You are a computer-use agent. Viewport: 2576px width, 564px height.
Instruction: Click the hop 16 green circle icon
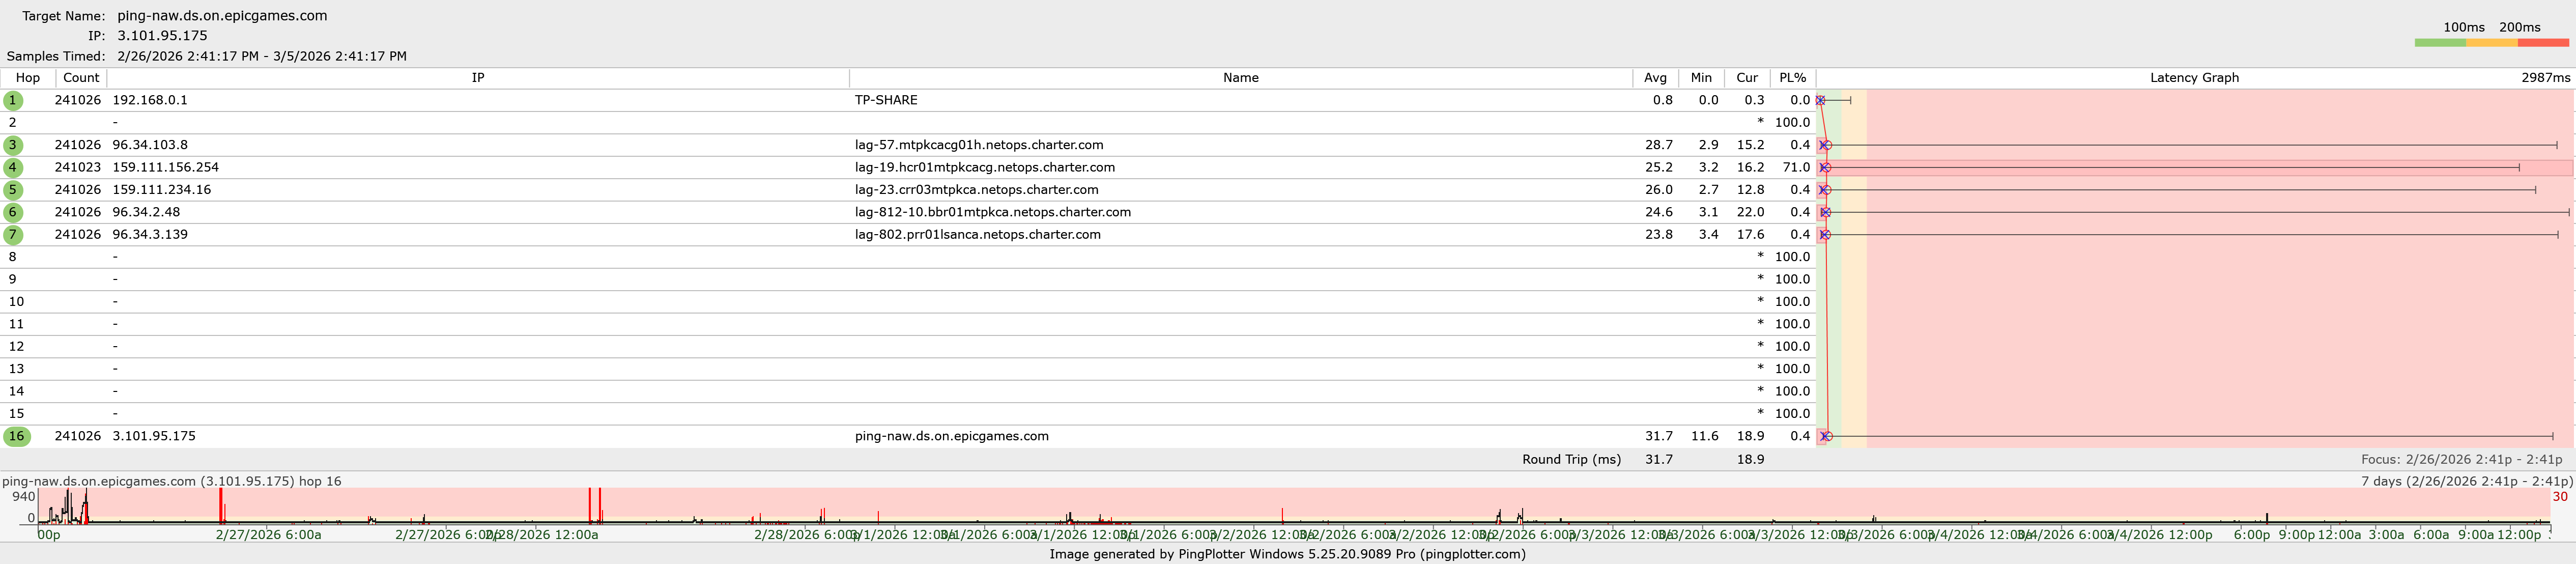[x=16, y=436]
